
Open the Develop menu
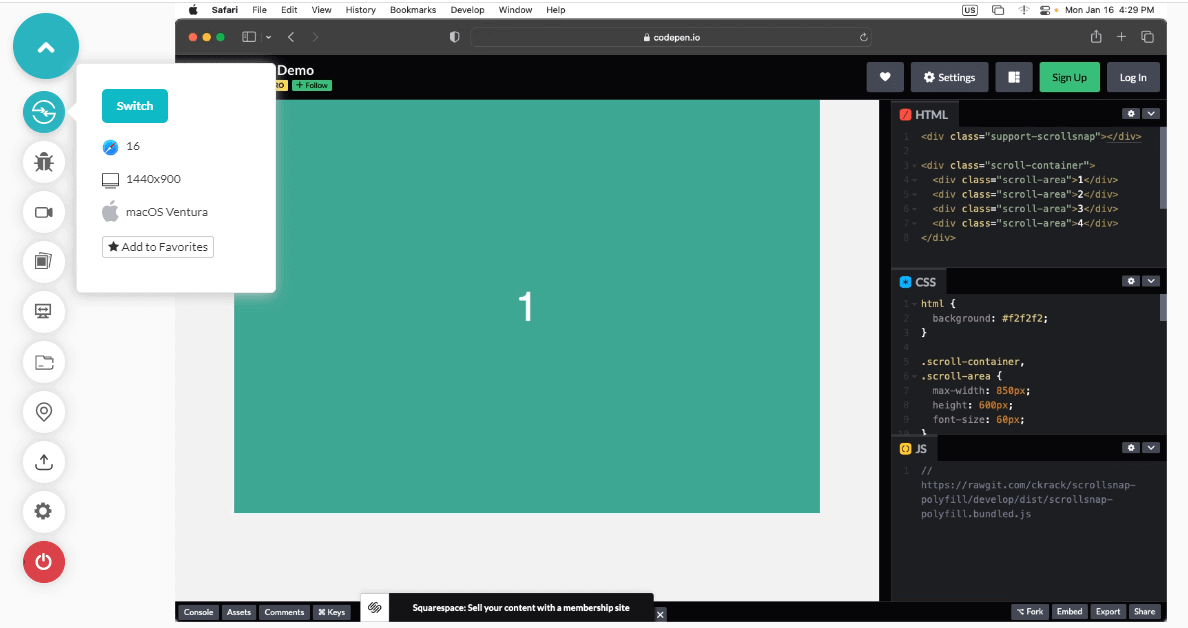467,10
